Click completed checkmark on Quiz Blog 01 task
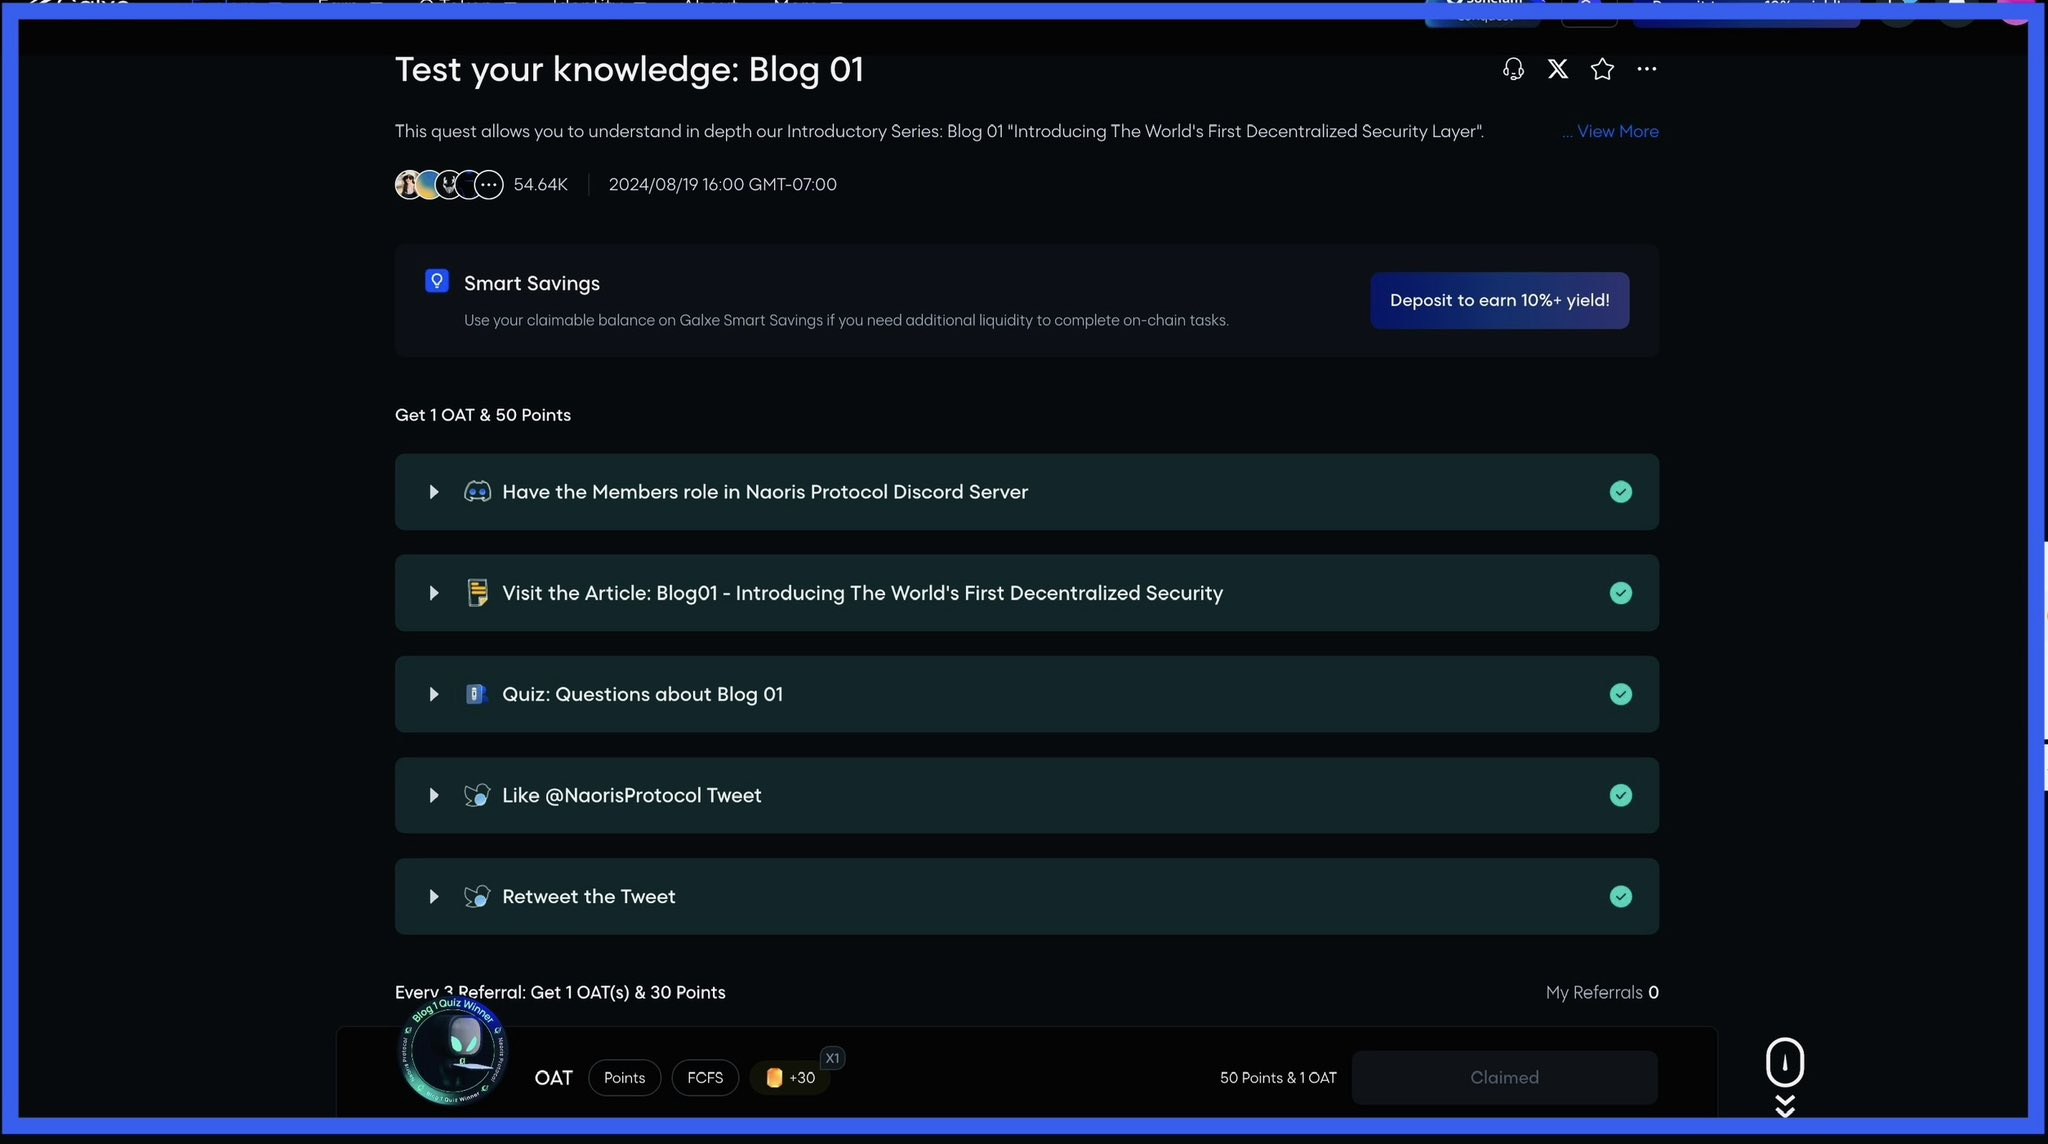2048x1144 pixels. [1621, 694]
